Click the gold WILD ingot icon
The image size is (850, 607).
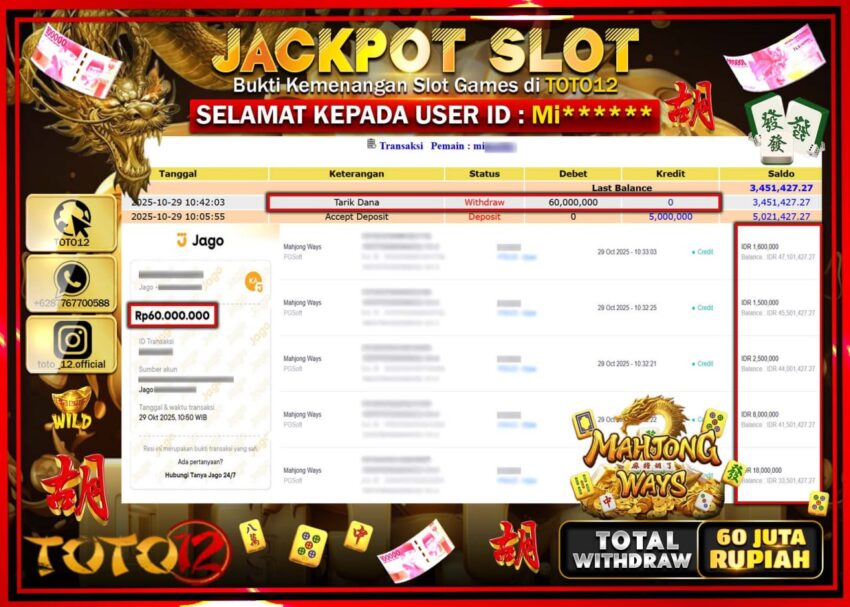point(72,409)
